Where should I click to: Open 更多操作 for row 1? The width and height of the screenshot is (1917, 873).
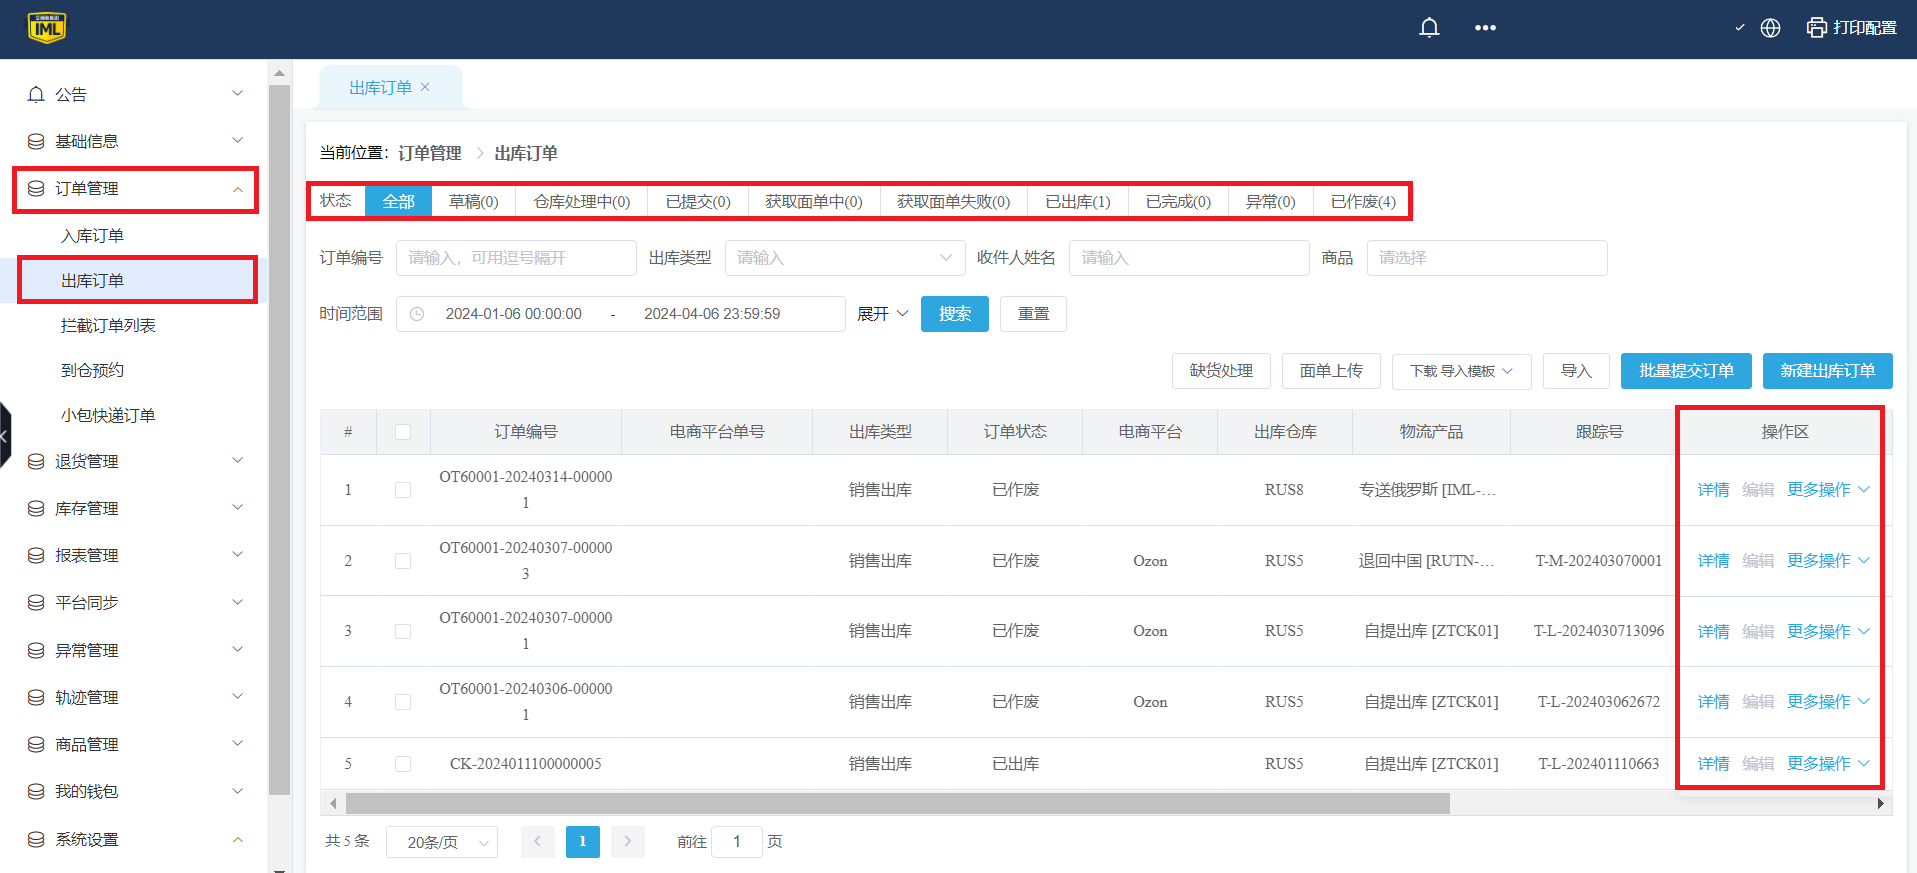point(1828,490)
